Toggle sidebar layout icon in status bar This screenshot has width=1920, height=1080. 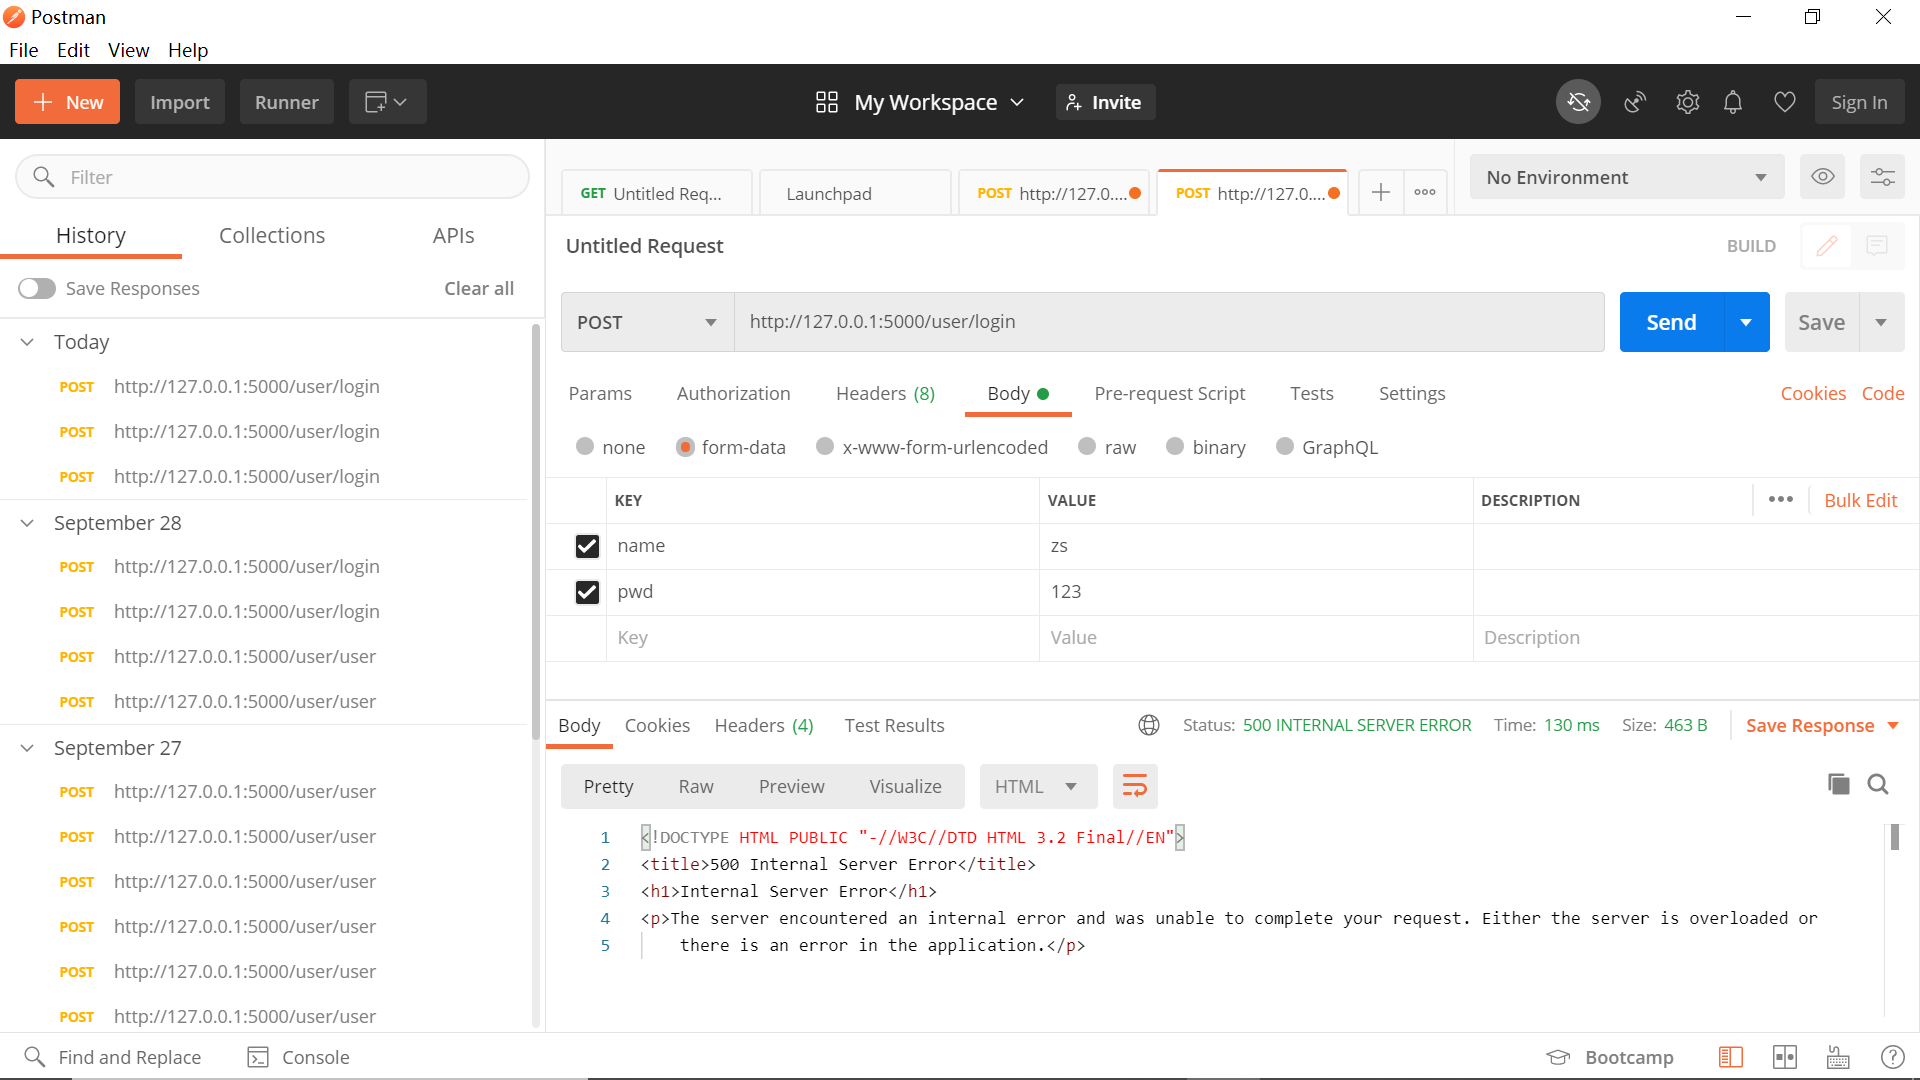(x=1731, y=1057)
